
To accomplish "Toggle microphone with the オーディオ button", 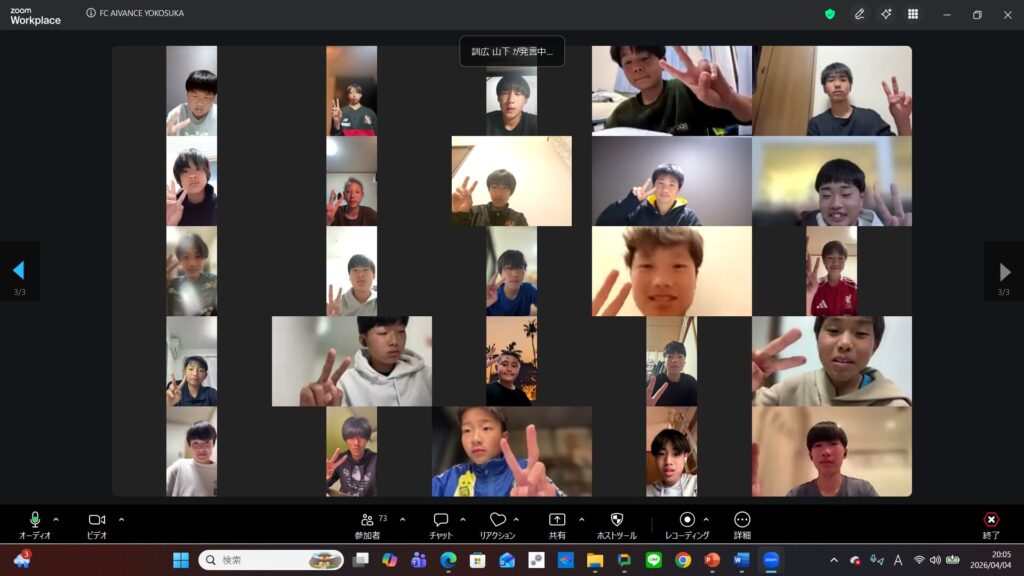I will tap(35, 521).
